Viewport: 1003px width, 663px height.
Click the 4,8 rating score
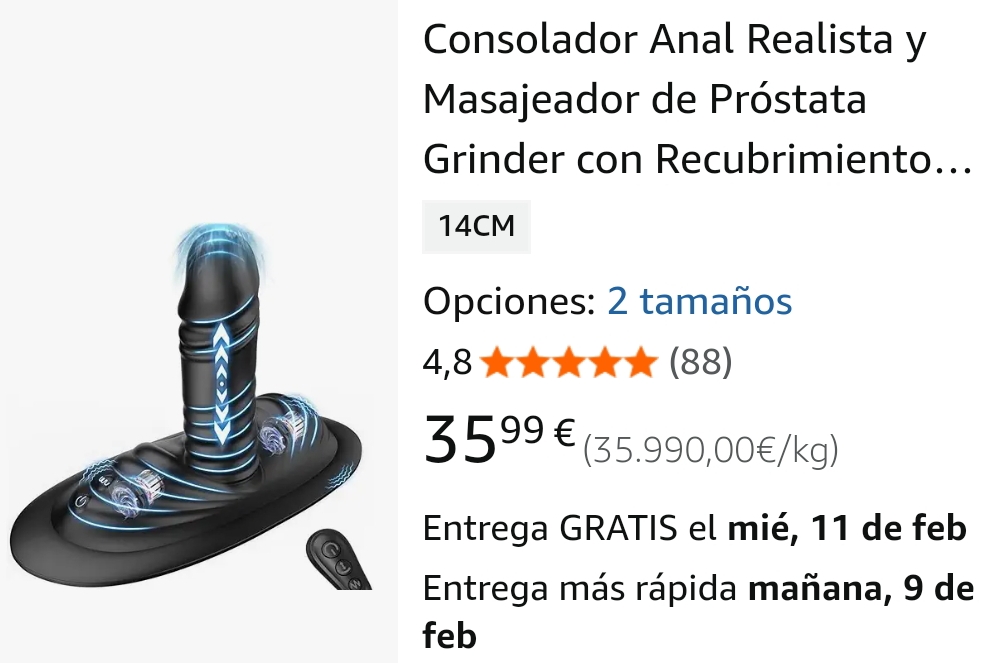point(447,363)
